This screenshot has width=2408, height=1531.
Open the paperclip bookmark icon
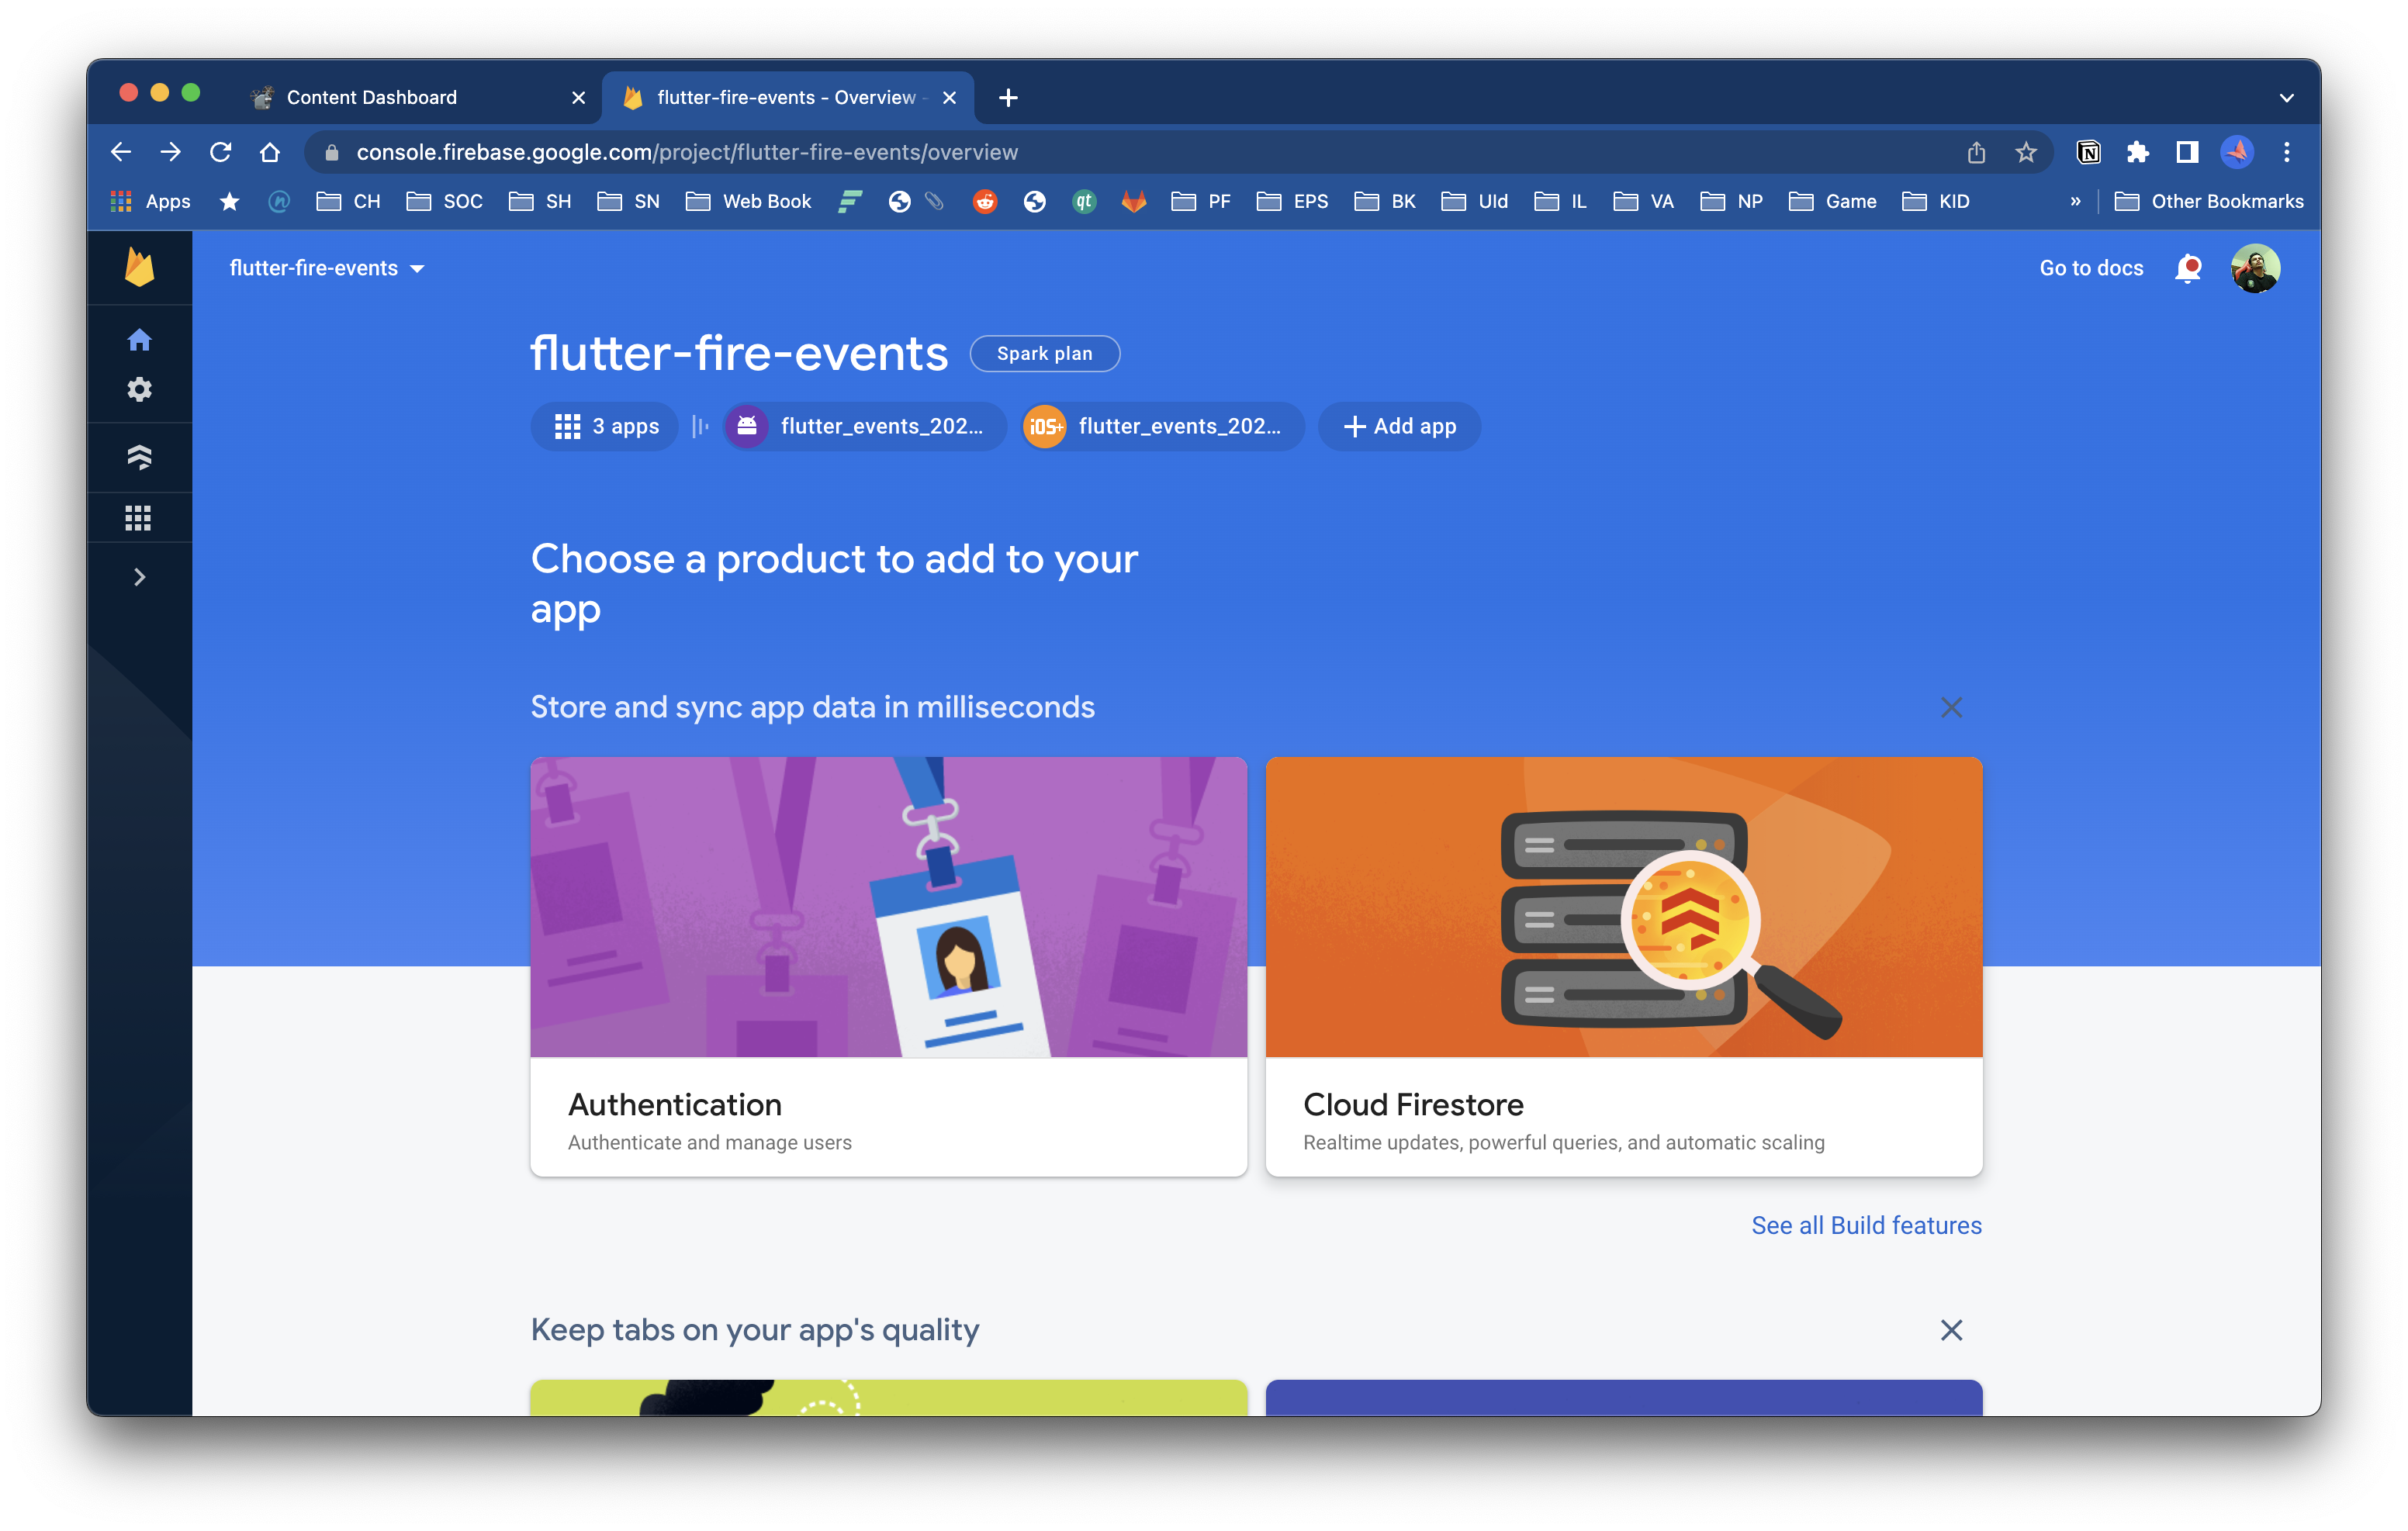pos(934,201)
